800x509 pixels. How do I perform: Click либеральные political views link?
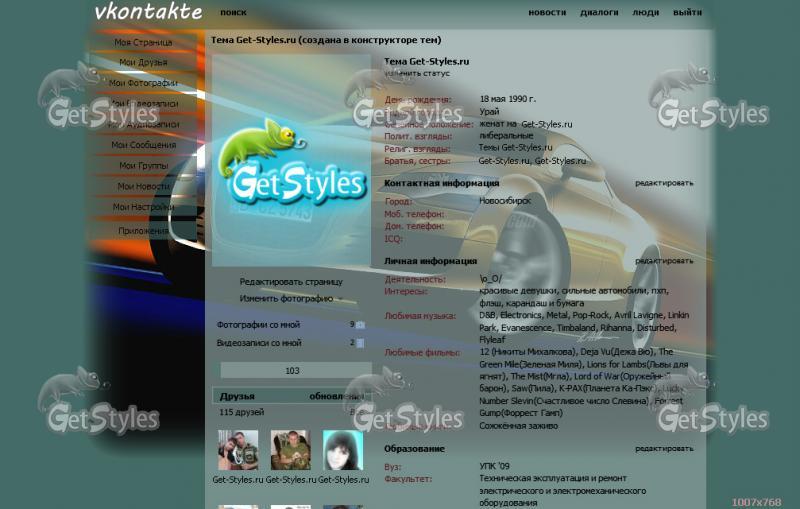[506, 136]
